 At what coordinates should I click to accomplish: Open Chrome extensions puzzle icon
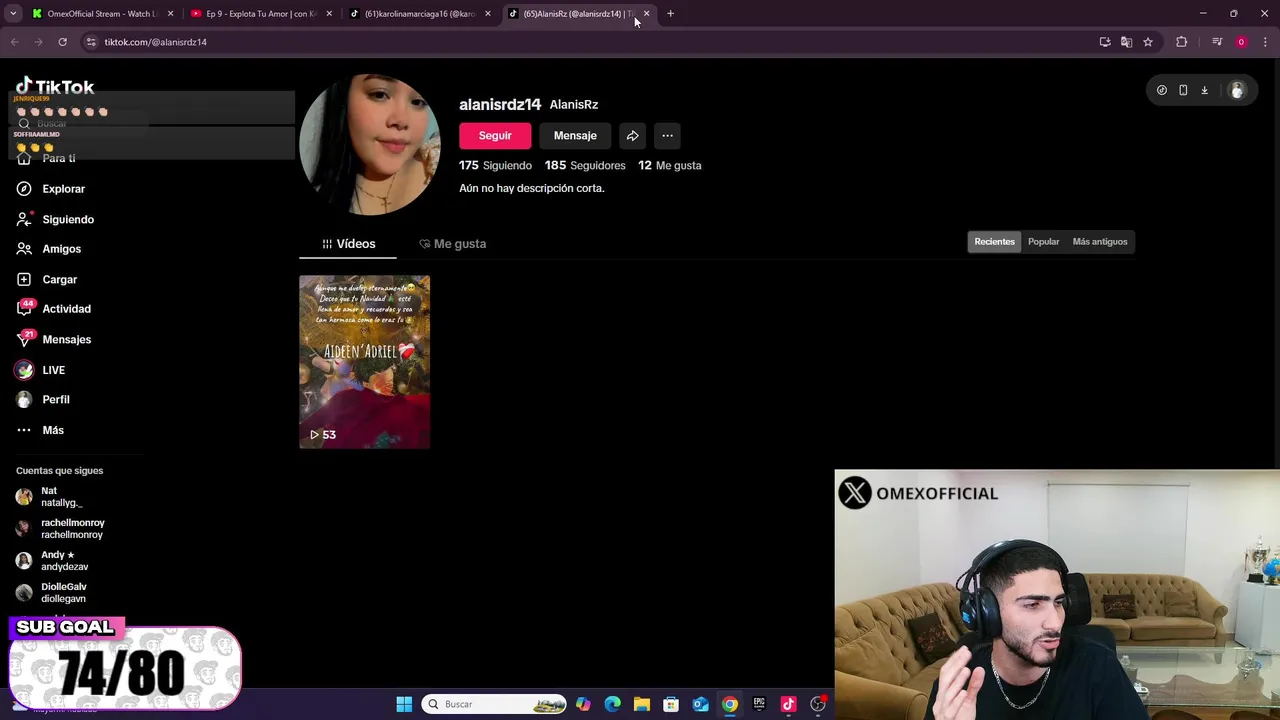1182,42
